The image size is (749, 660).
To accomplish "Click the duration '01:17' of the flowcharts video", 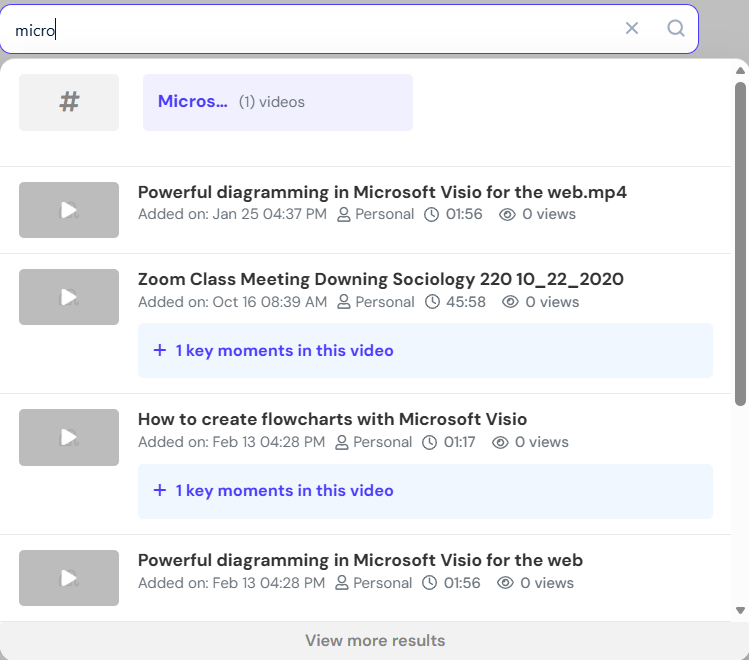I will tap(460, 442).
